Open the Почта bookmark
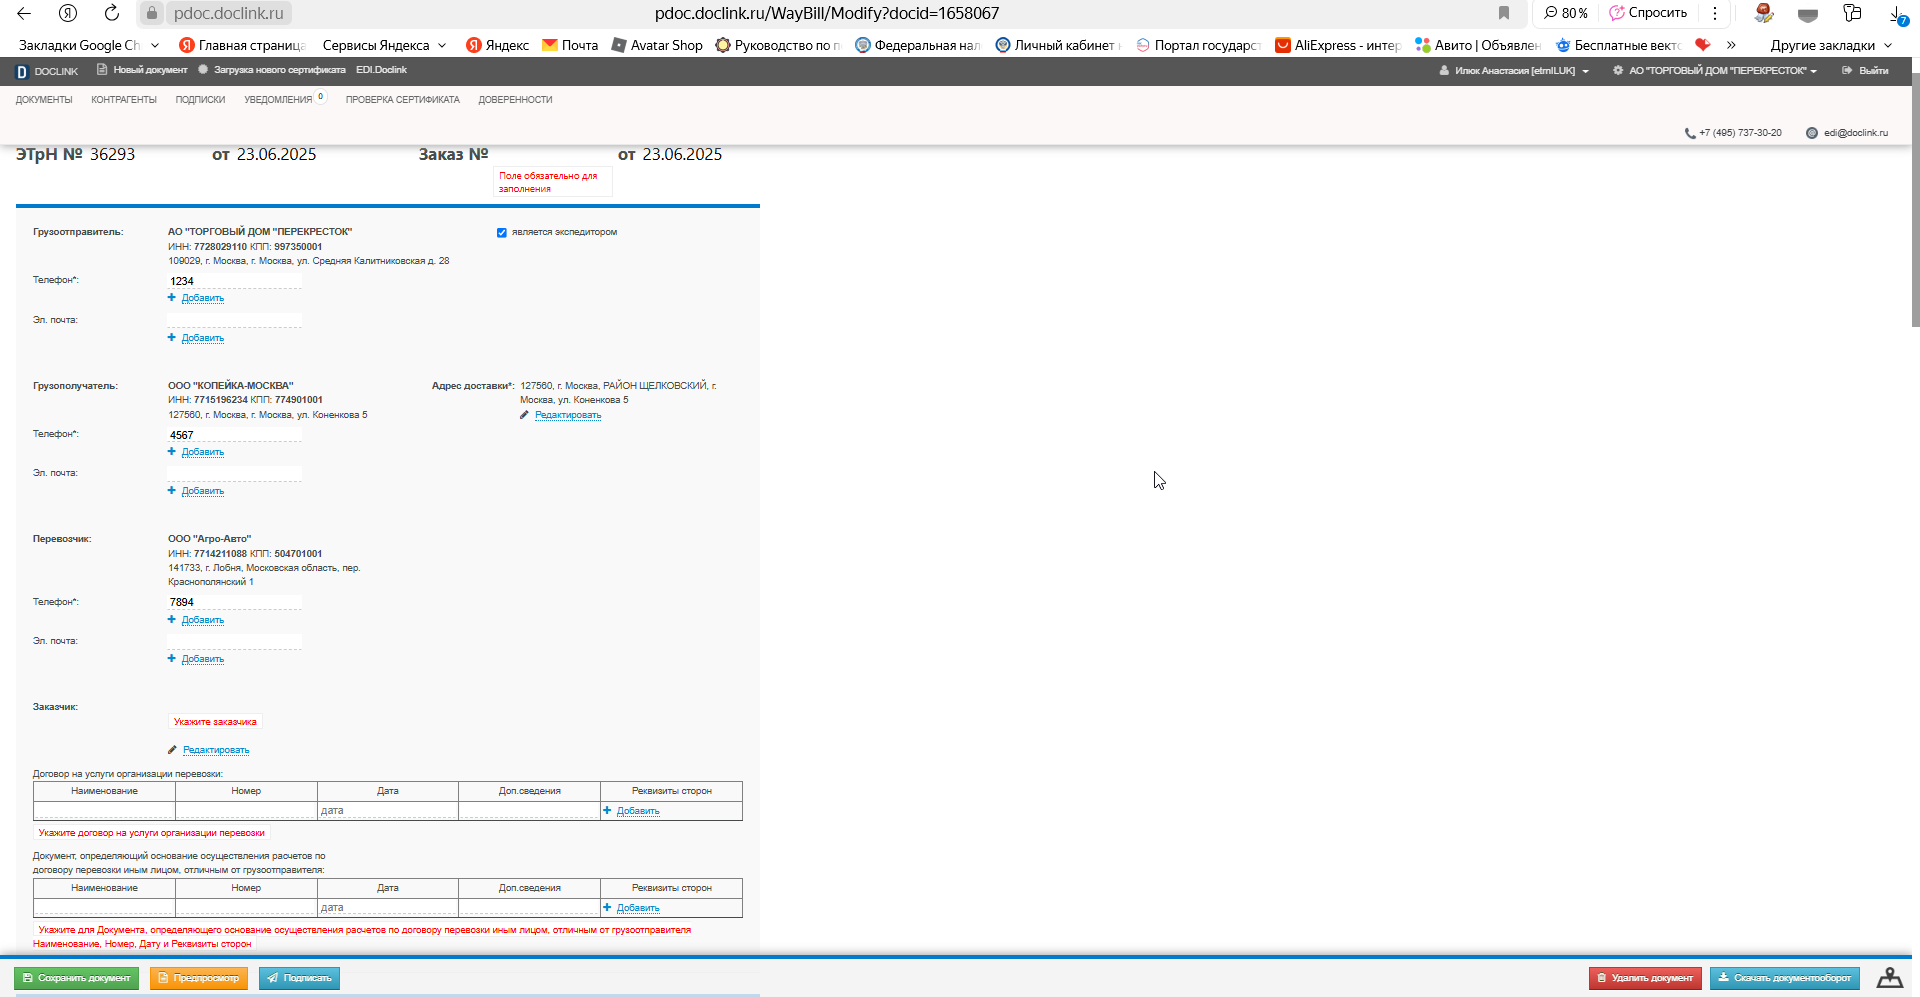 (x=570, y=45)
